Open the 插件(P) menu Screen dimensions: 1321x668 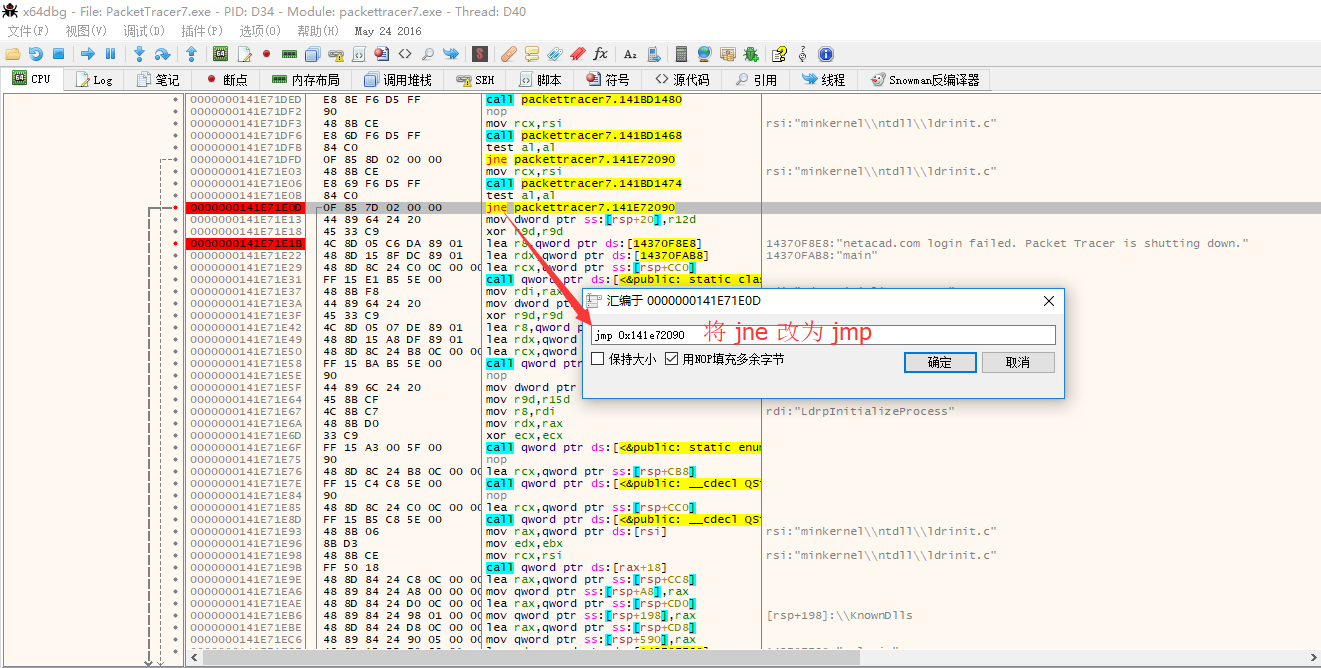point(201,31)
